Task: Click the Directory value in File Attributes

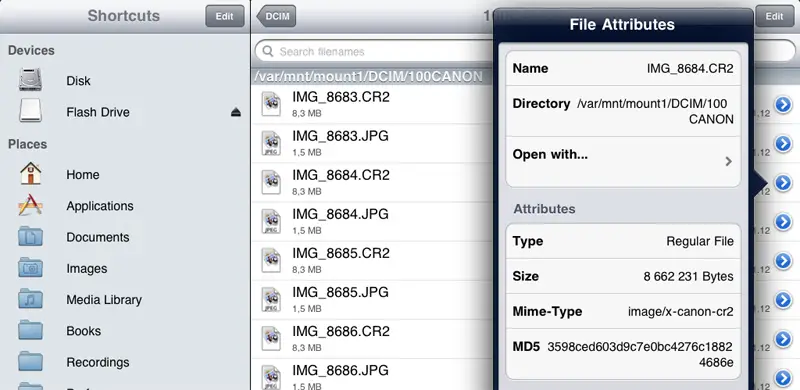Action: [x=656, y=111]
